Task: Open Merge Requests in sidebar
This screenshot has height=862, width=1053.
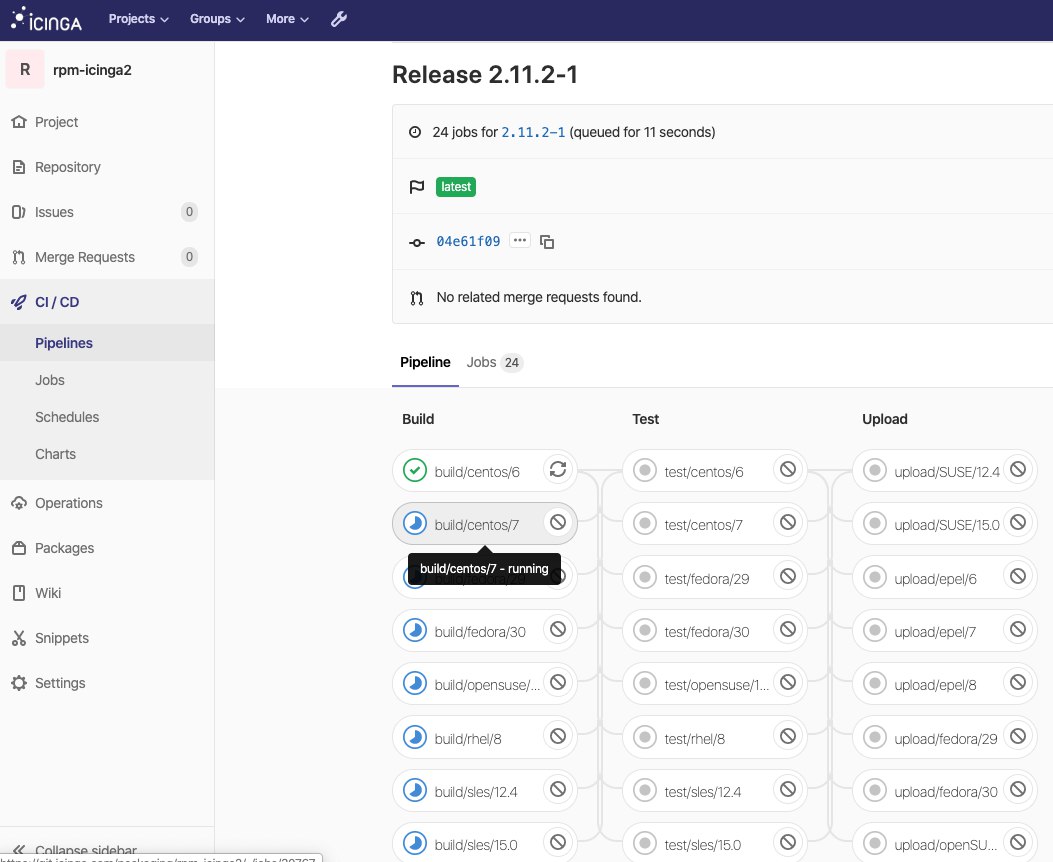Action: tap(85, 257)
